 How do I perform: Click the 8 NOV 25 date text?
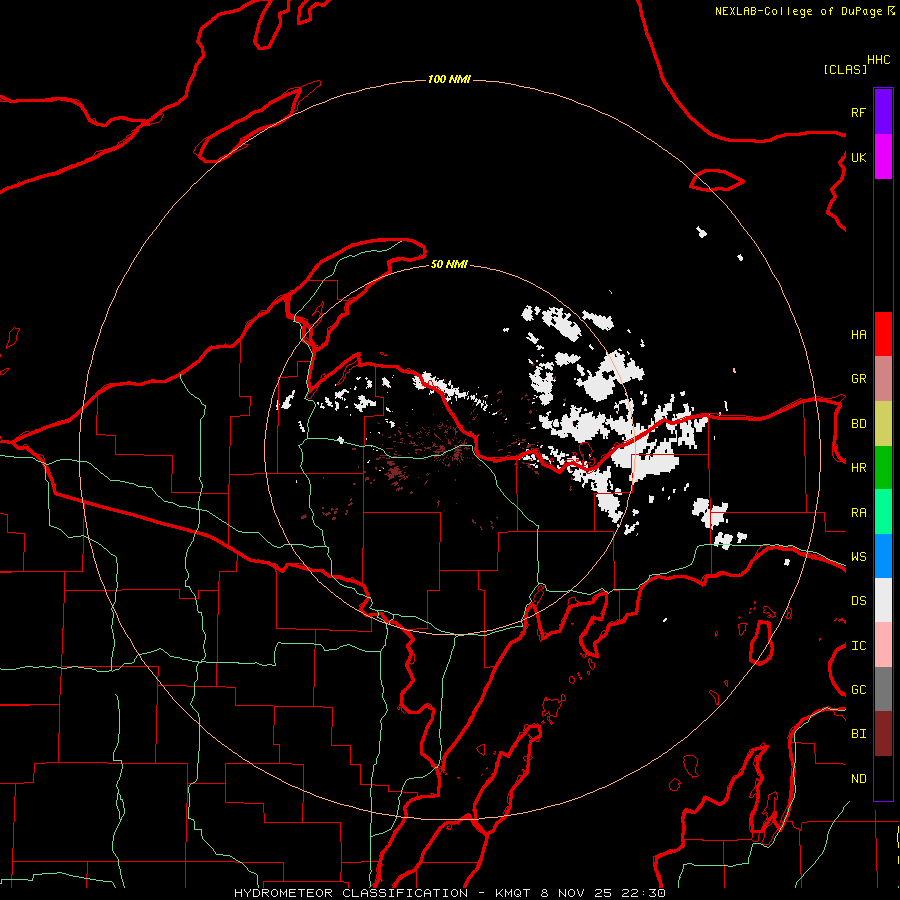[577, 893]
